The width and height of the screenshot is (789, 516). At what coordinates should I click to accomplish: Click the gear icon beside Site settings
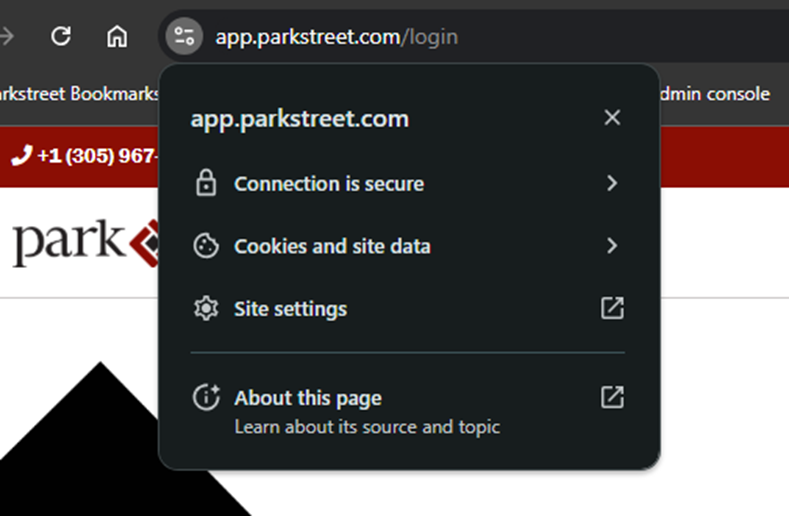pos(206,308)
